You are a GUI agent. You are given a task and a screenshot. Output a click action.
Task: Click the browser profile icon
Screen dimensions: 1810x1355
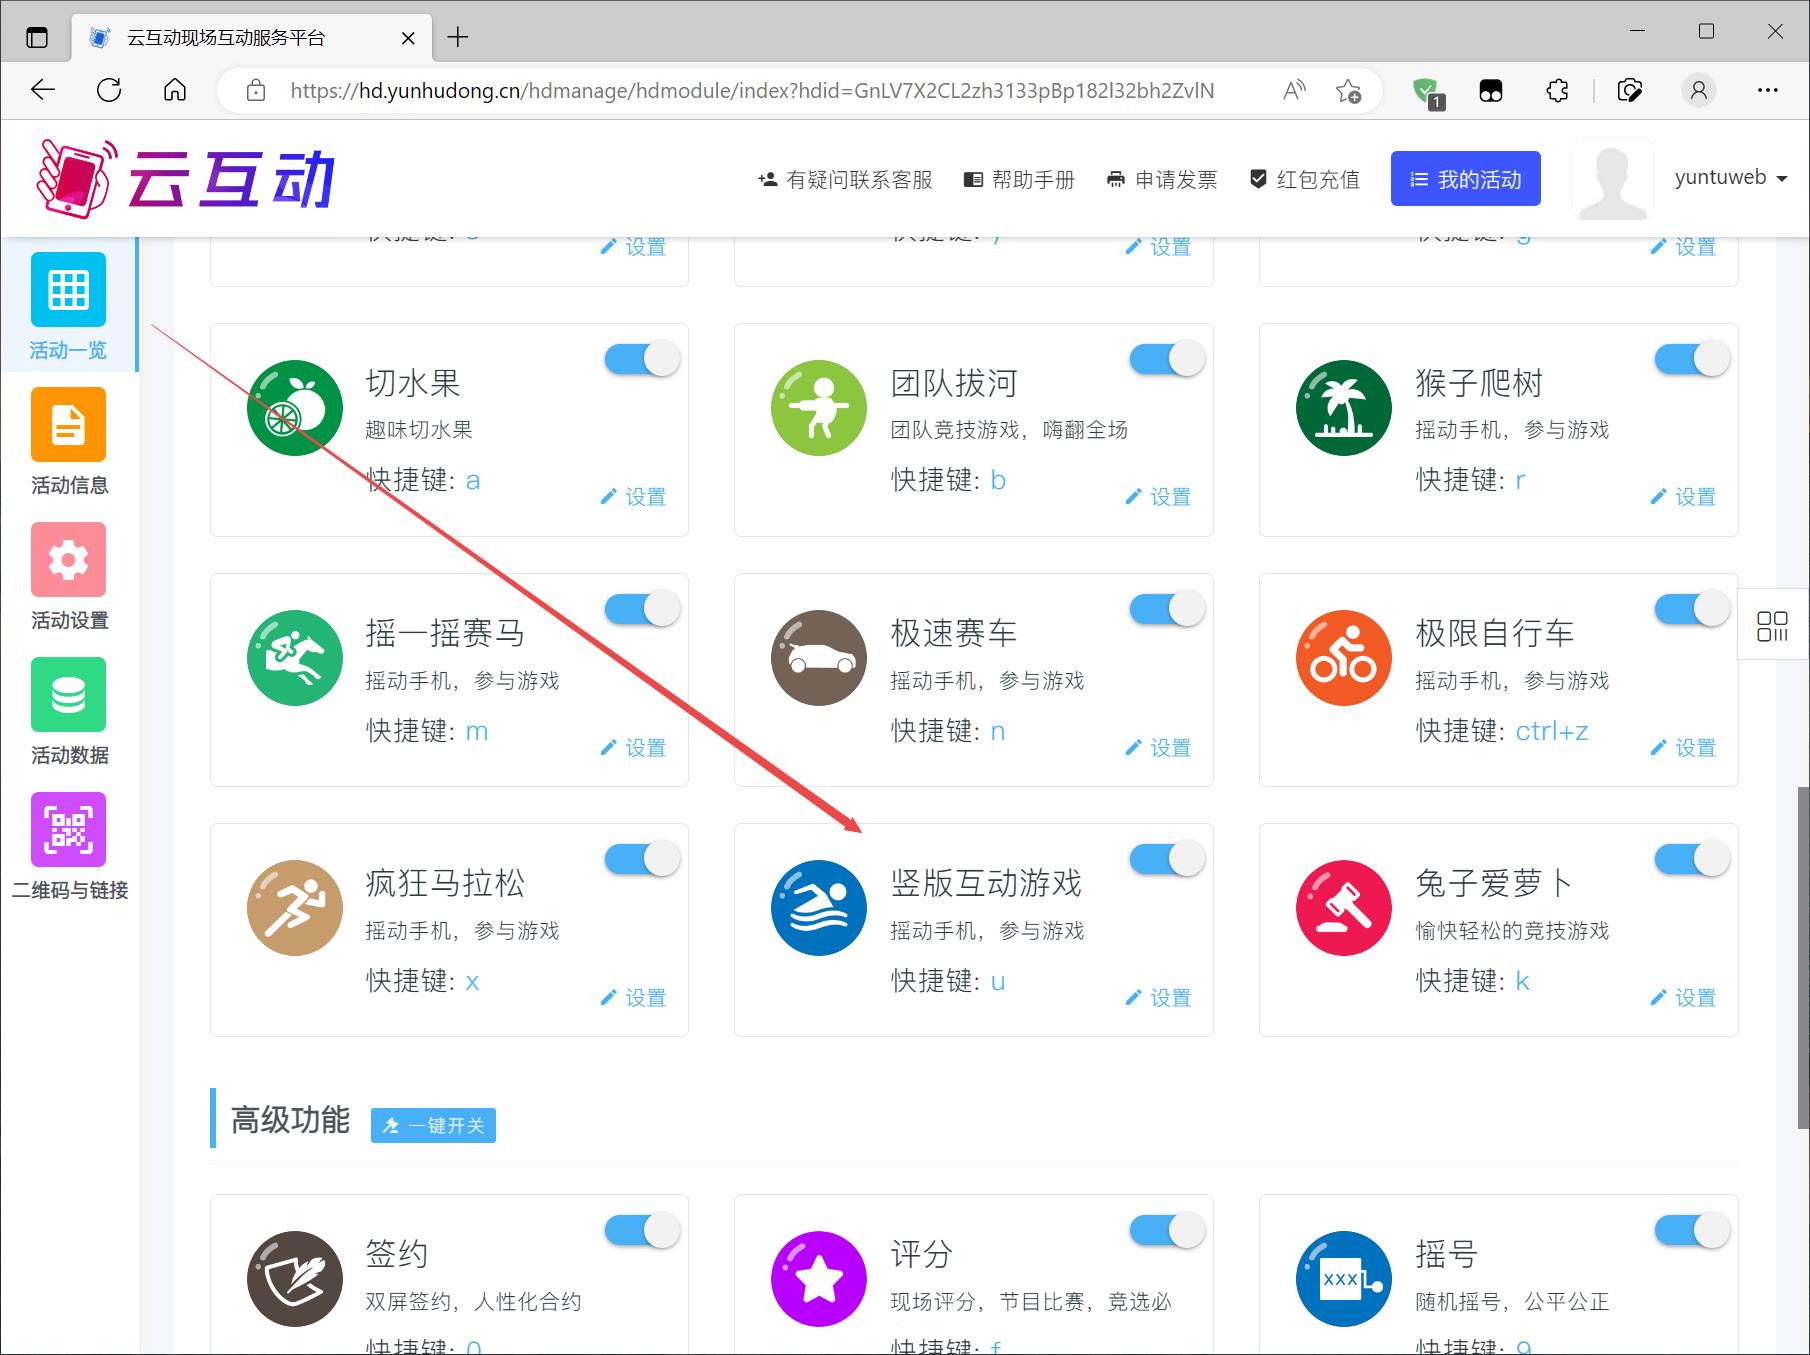[1698, 91]
